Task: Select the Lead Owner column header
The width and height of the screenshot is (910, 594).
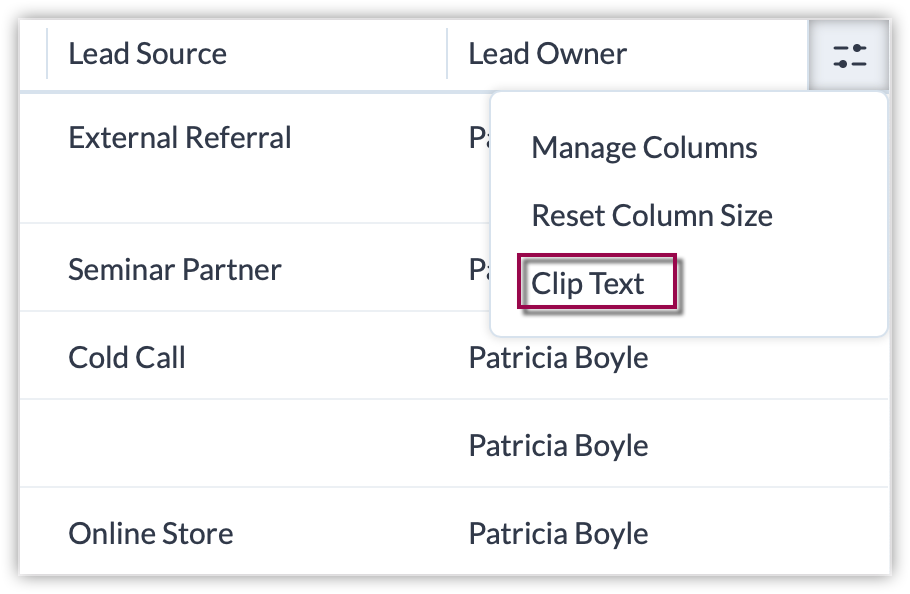Action: 547,54
